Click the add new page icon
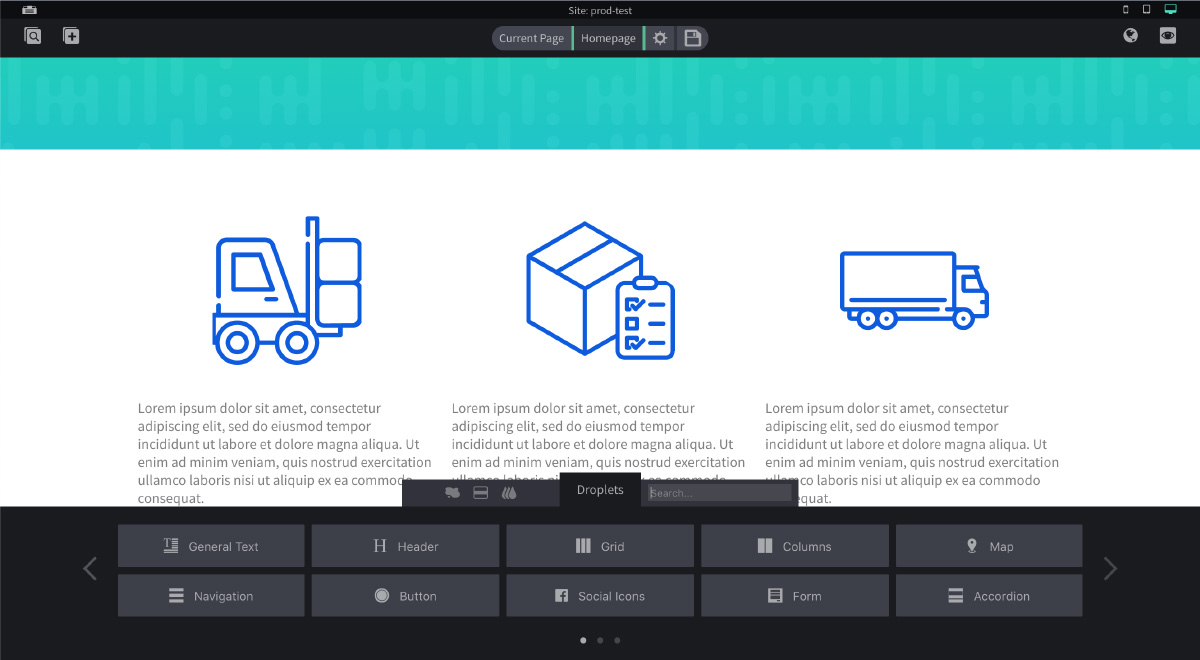This screenshot has height=660, width=1200. coord(71,36)
